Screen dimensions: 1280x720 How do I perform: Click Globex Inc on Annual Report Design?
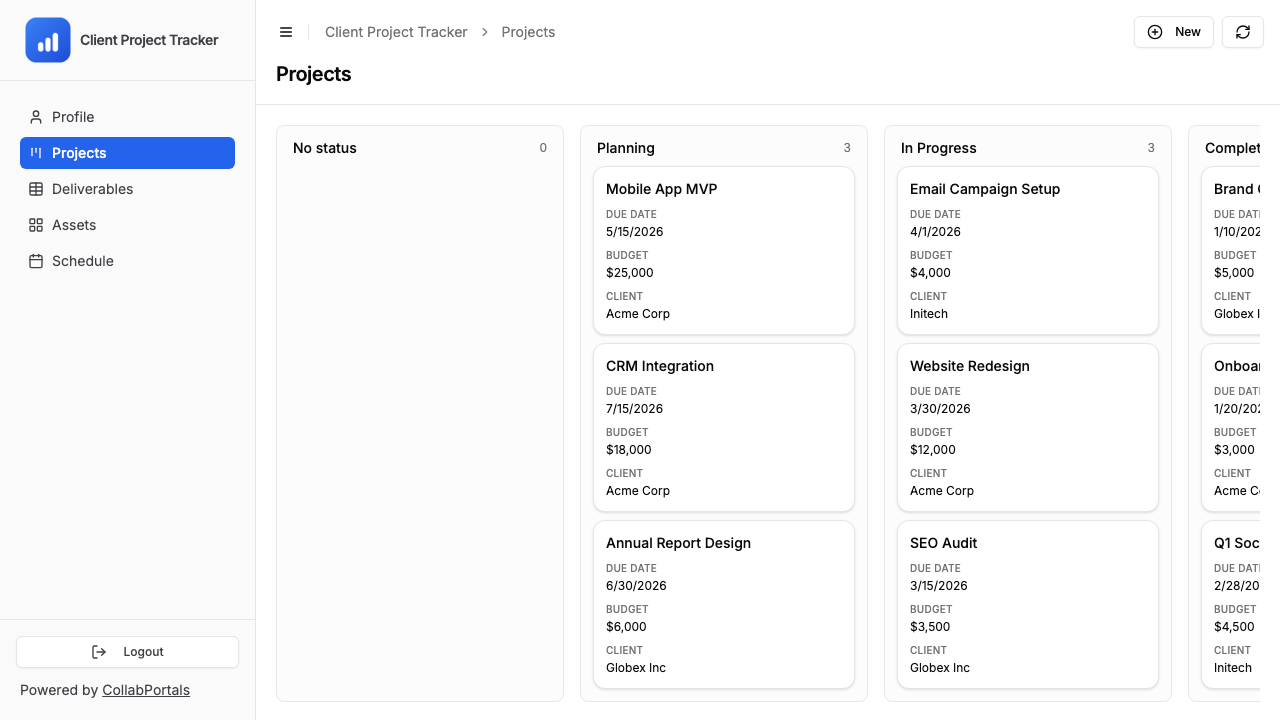(636, 668)
